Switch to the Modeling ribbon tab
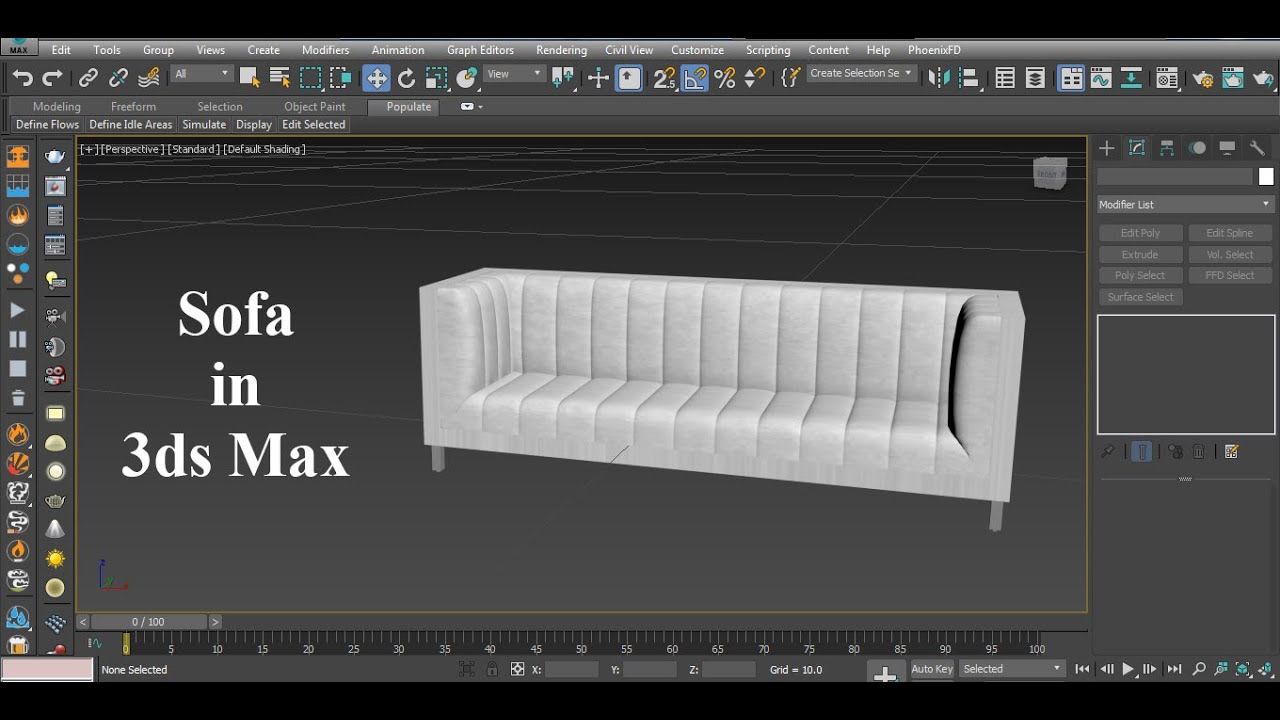This screenshot has width=1280, height=720. coord(57,107)
